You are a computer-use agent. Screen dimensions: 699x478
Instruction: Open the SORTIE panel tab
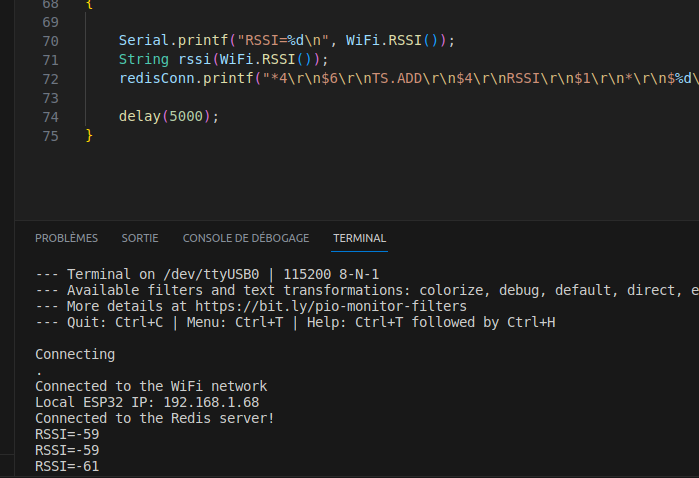140,238
